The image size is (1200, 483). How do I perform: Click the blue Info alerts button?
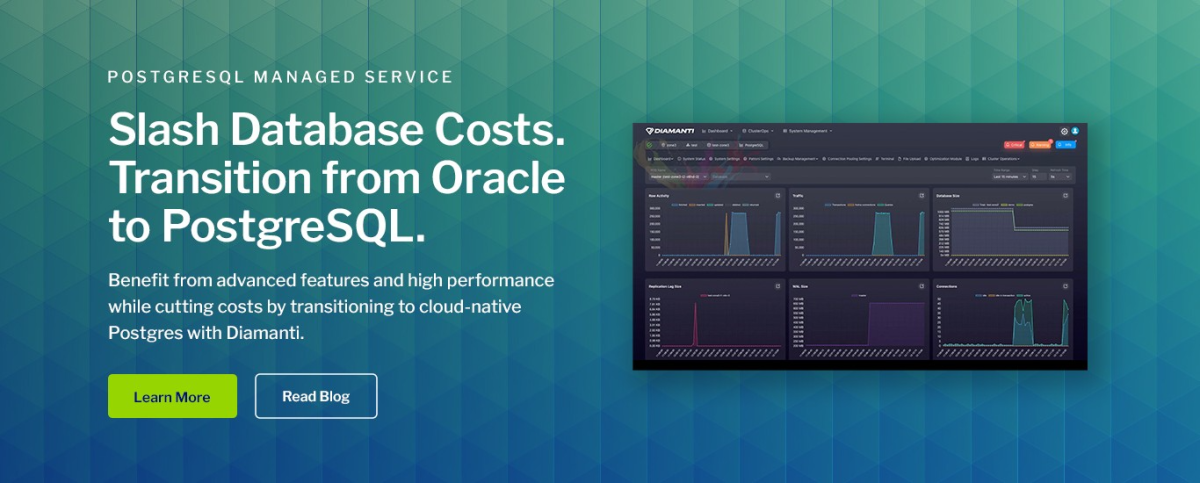coord(1066,145)
